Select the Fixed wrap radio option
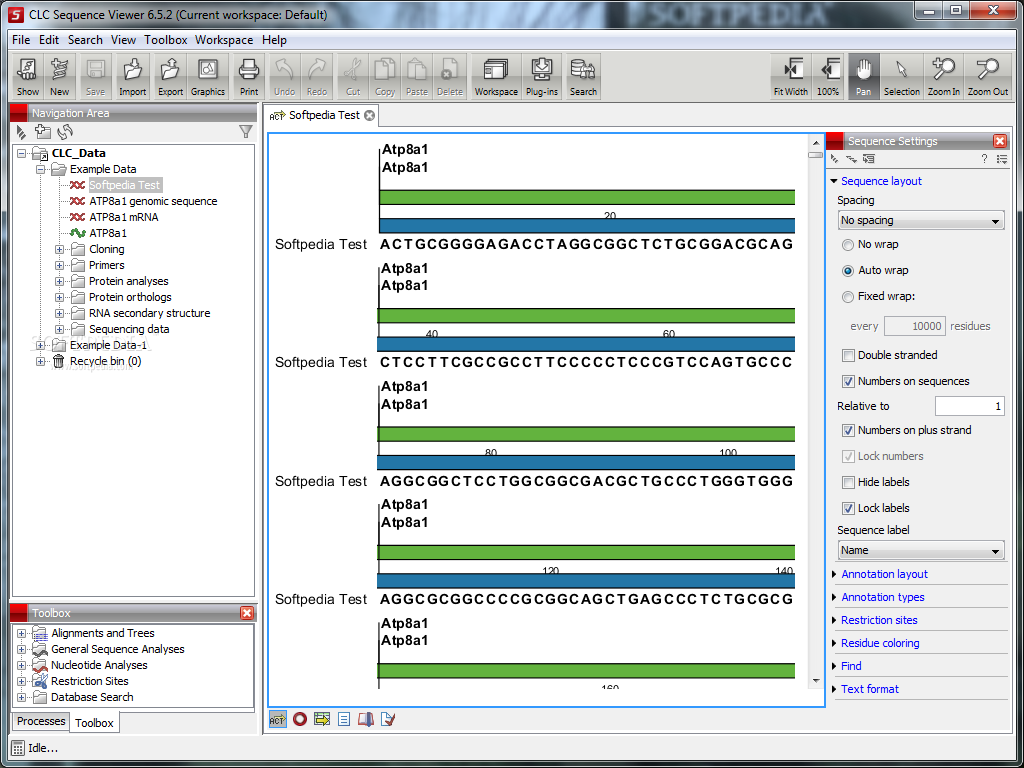1024x768 pixels. [848, 296]
